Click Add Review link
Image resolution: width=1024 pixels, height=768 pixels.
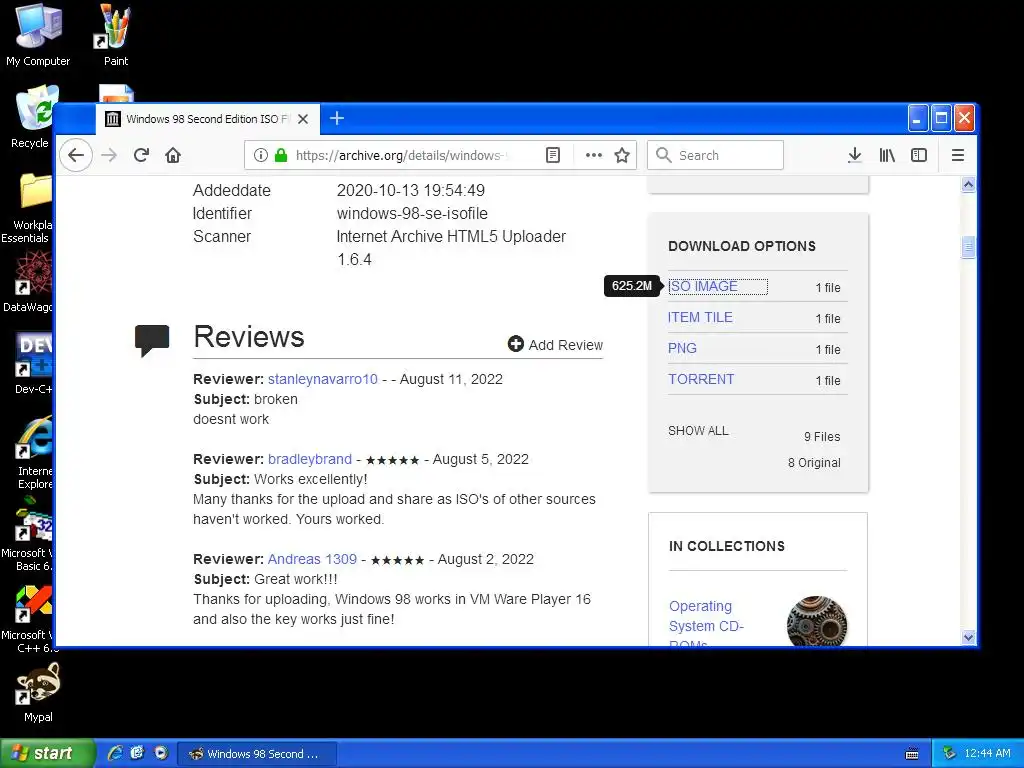click(x=555, y=345)
